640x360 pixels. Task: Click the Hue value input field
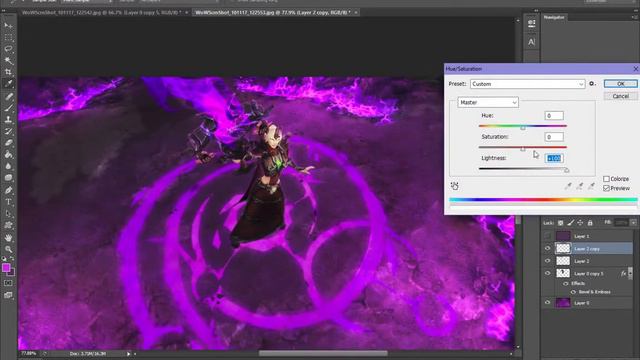click(x=554, y=116)
